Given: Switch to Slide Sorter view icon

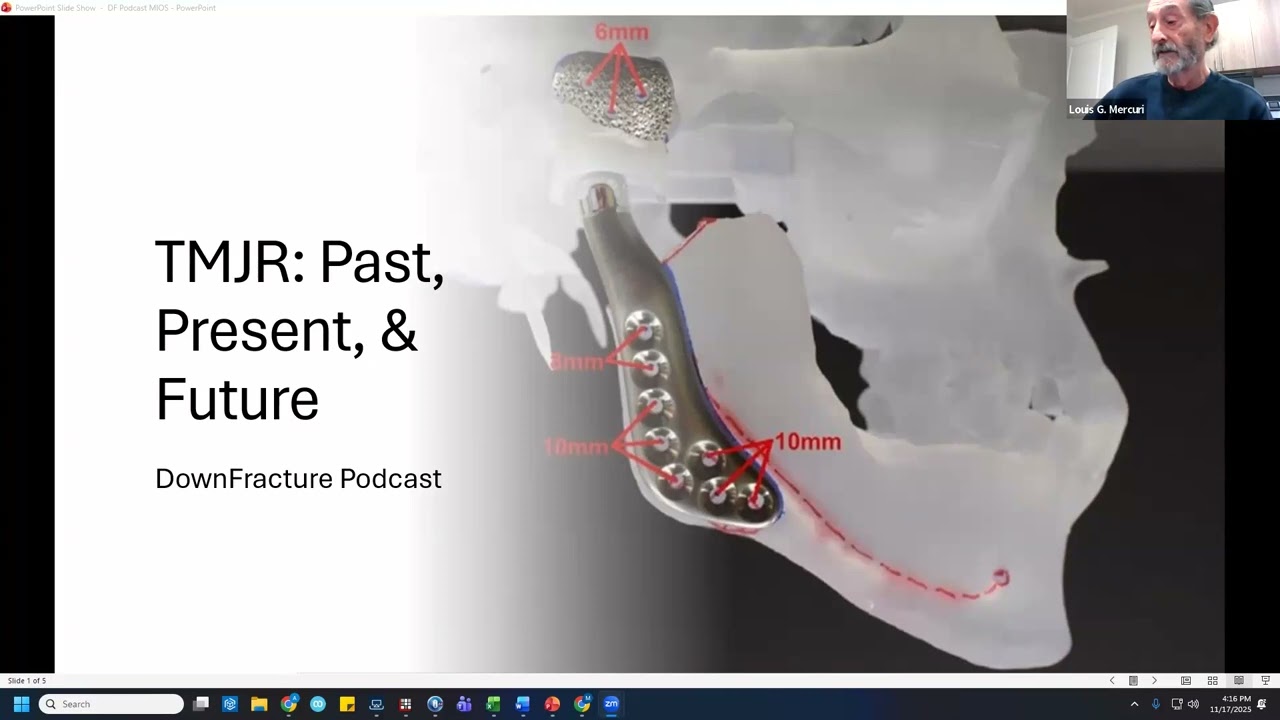Looking at the screenshot, I should (x=1212, y=681).
